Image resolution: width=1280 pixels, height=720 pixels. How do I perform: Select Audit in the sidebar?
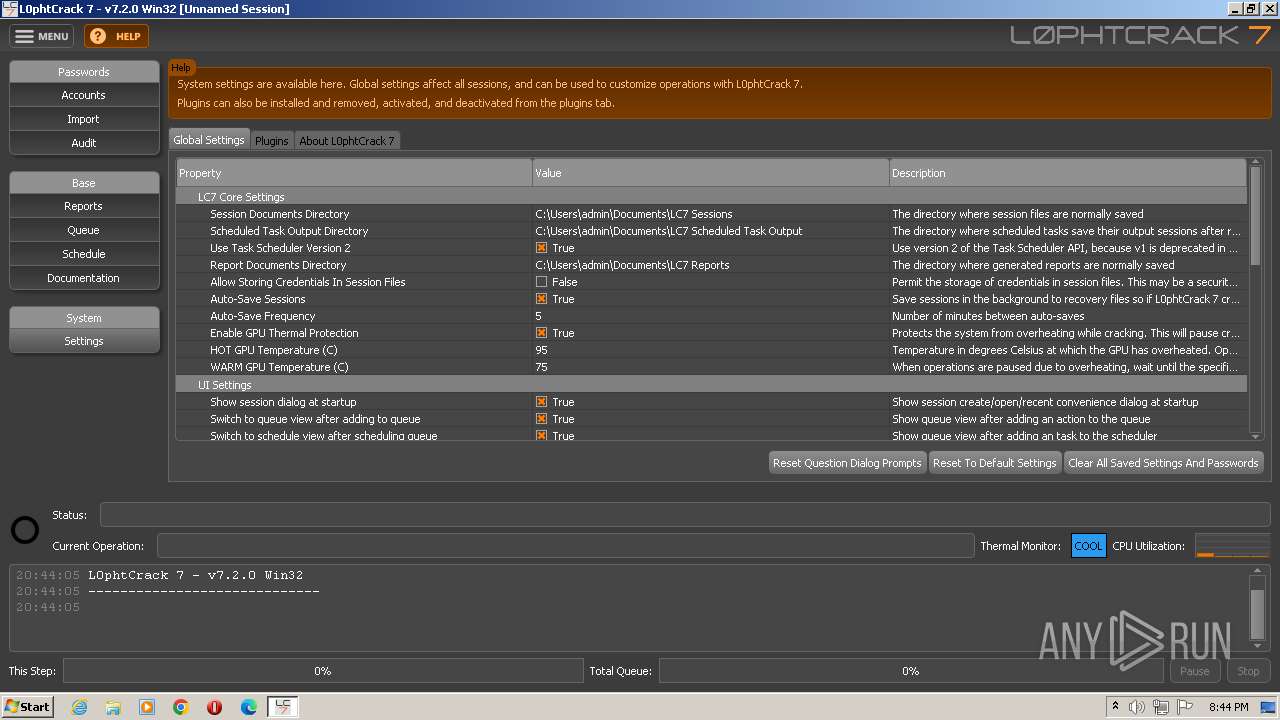pos(84,143)
